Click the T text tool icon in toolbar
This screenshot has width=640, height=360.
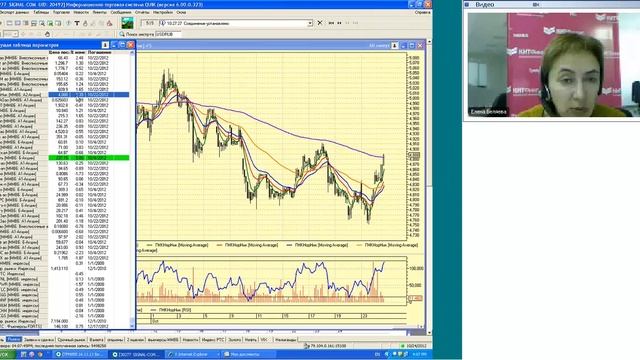(x=77, y=23)
